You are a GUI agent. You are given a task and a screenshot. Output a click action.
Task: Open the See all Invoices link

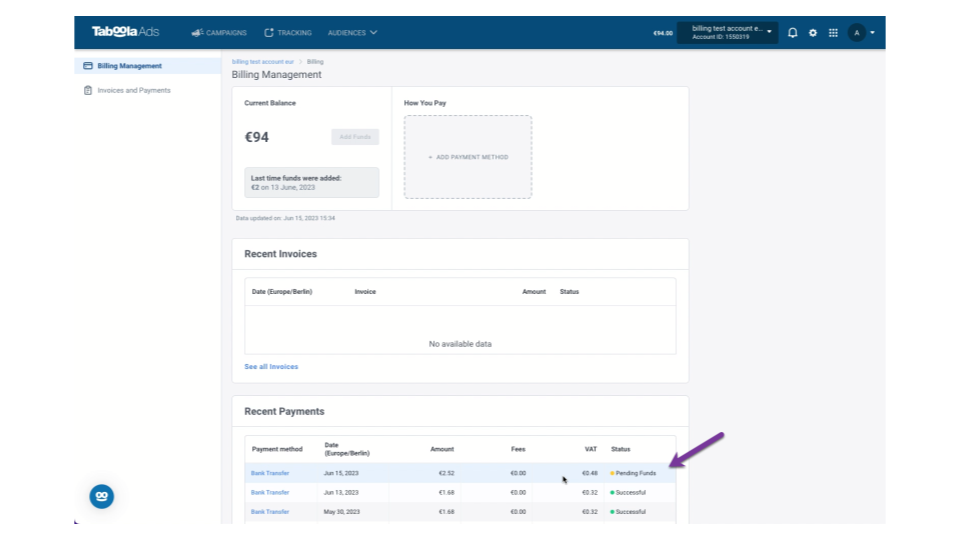pos(271,367)
